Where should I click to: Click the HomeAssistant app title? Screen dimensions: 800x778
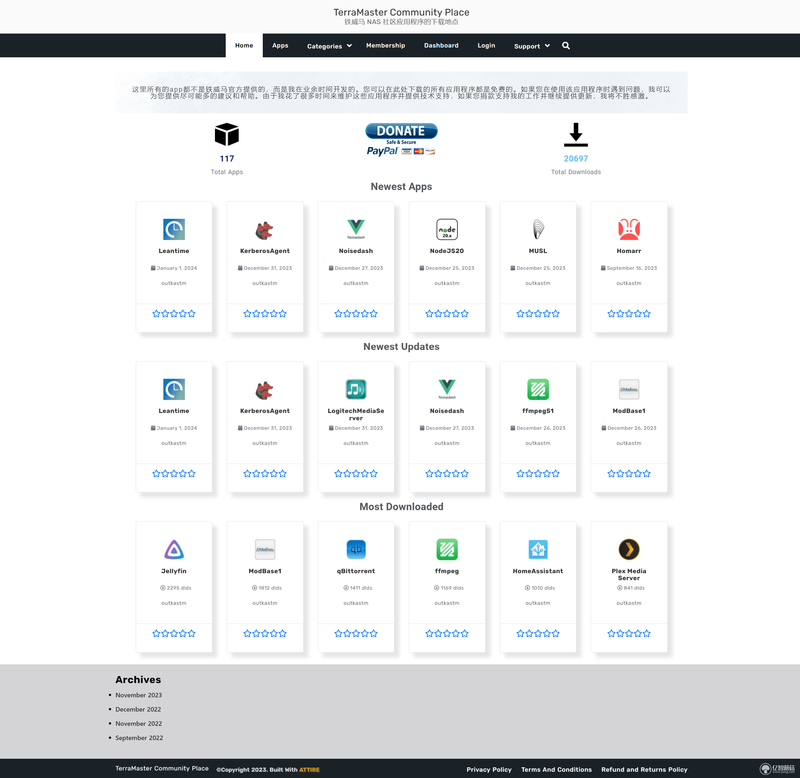(538, 571)
